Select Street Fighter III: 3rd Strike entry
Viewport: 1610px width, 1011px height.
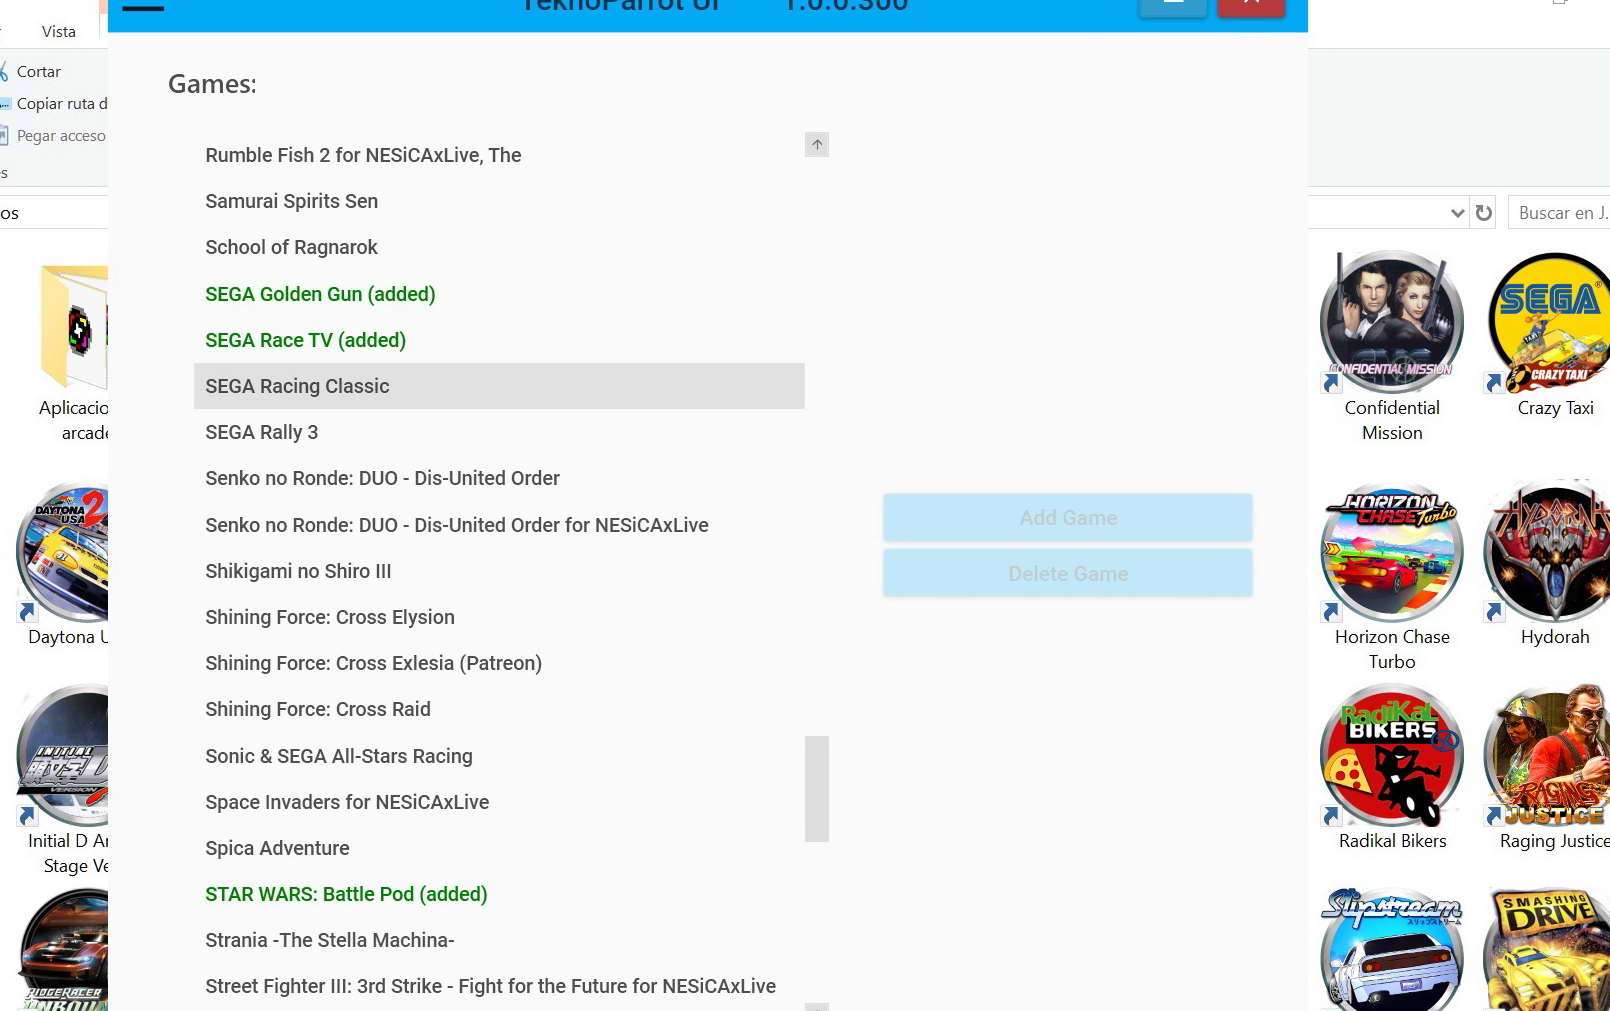(499, 986)
